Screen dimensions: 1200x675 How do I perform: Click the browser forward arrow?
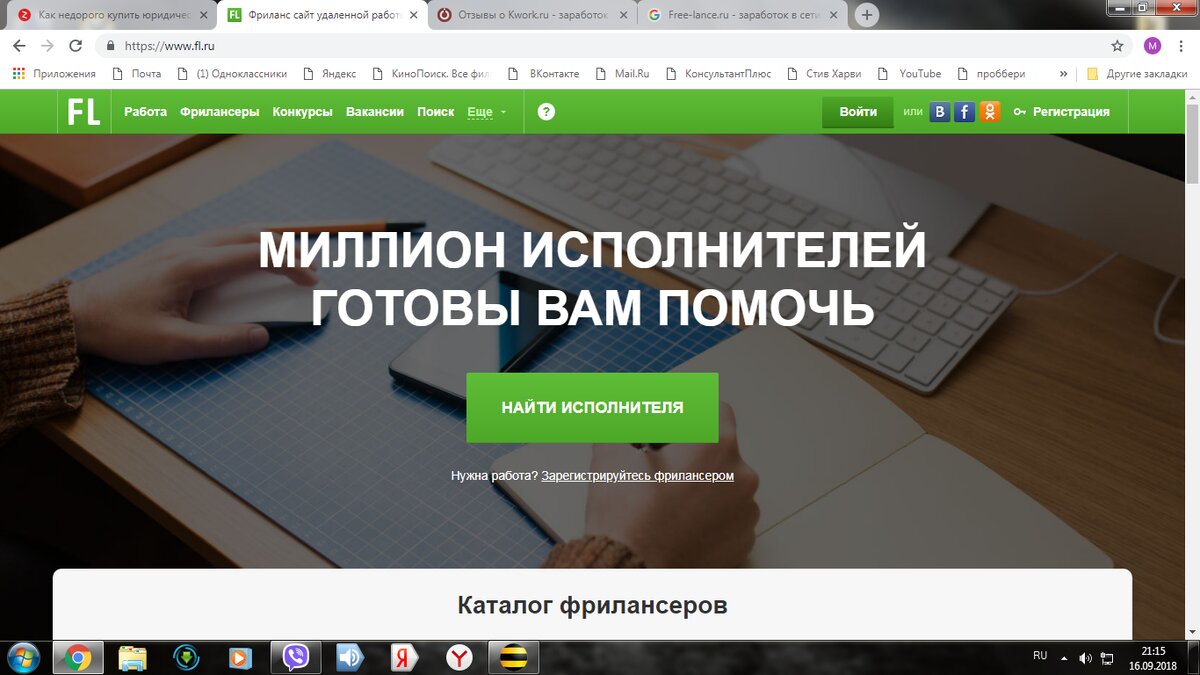point(47,46)
